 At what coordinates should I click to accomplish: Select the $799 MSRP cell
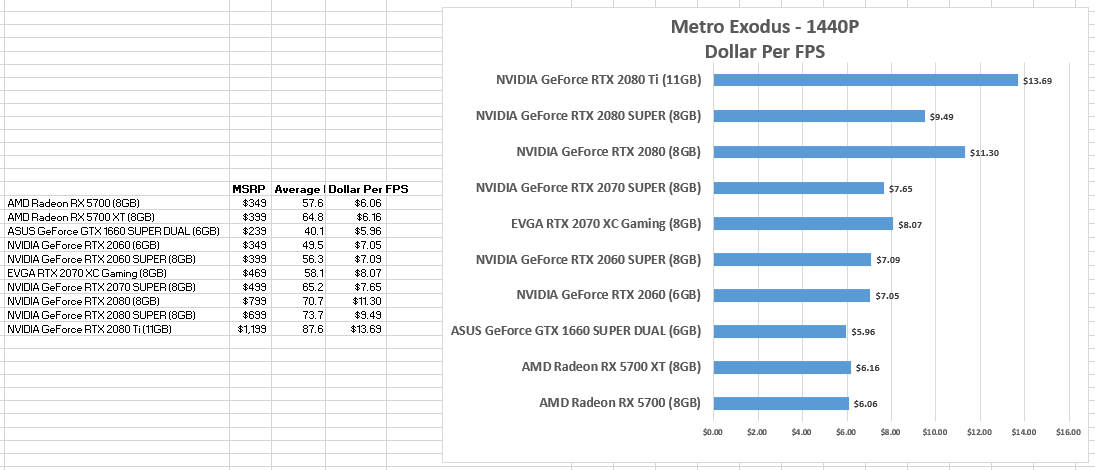coord(251,301)
